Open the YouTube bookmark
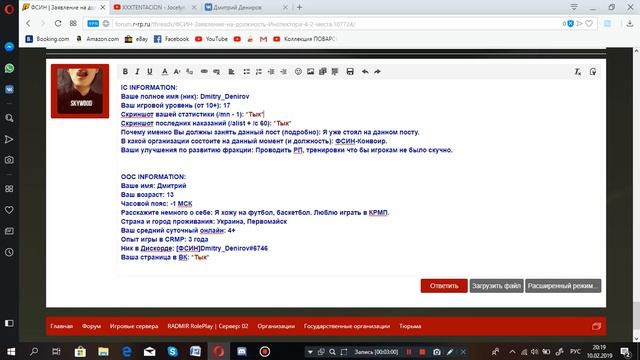 (x=211, y=39)
